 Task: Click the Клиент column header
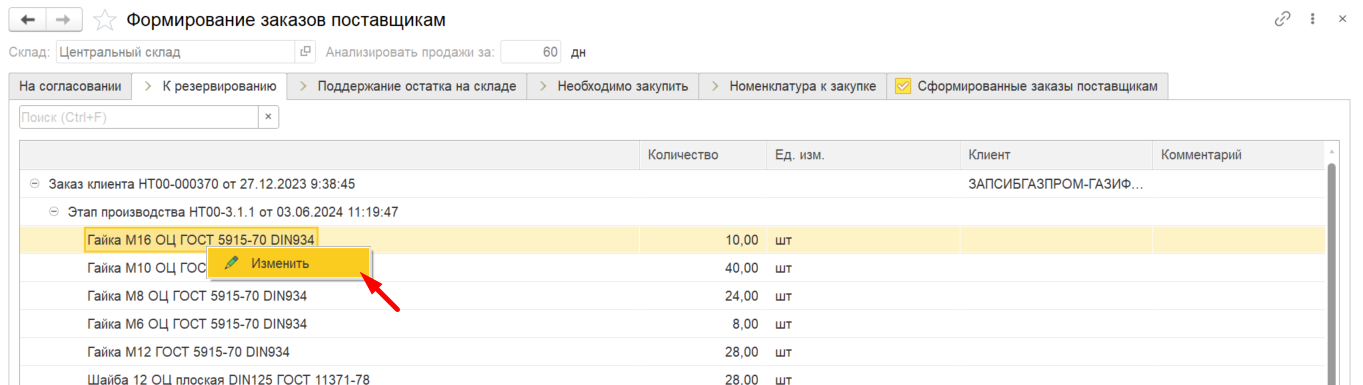click(1056, 155)
